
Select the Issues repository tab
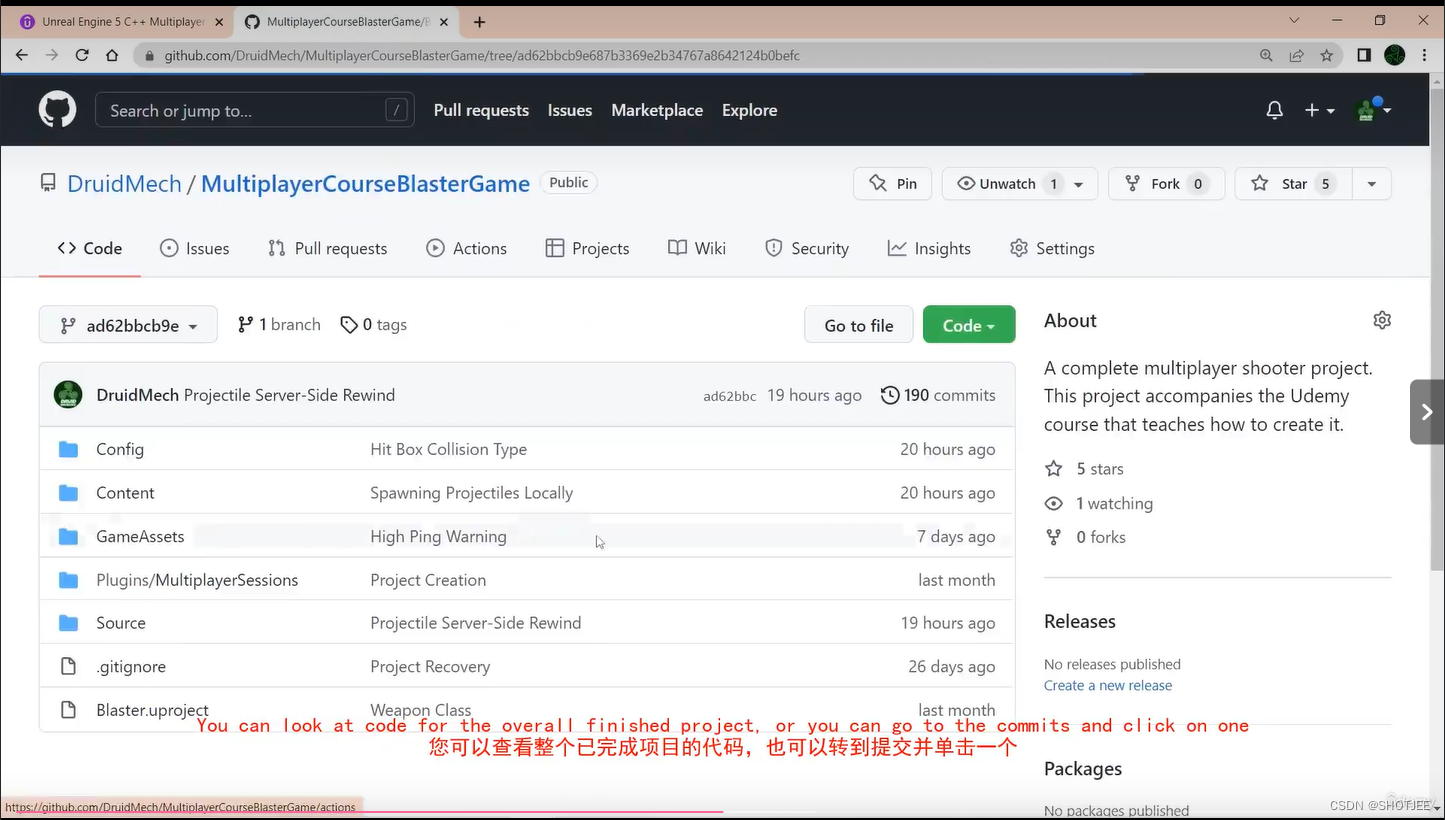pyautogui.click(x=195, y=249)
